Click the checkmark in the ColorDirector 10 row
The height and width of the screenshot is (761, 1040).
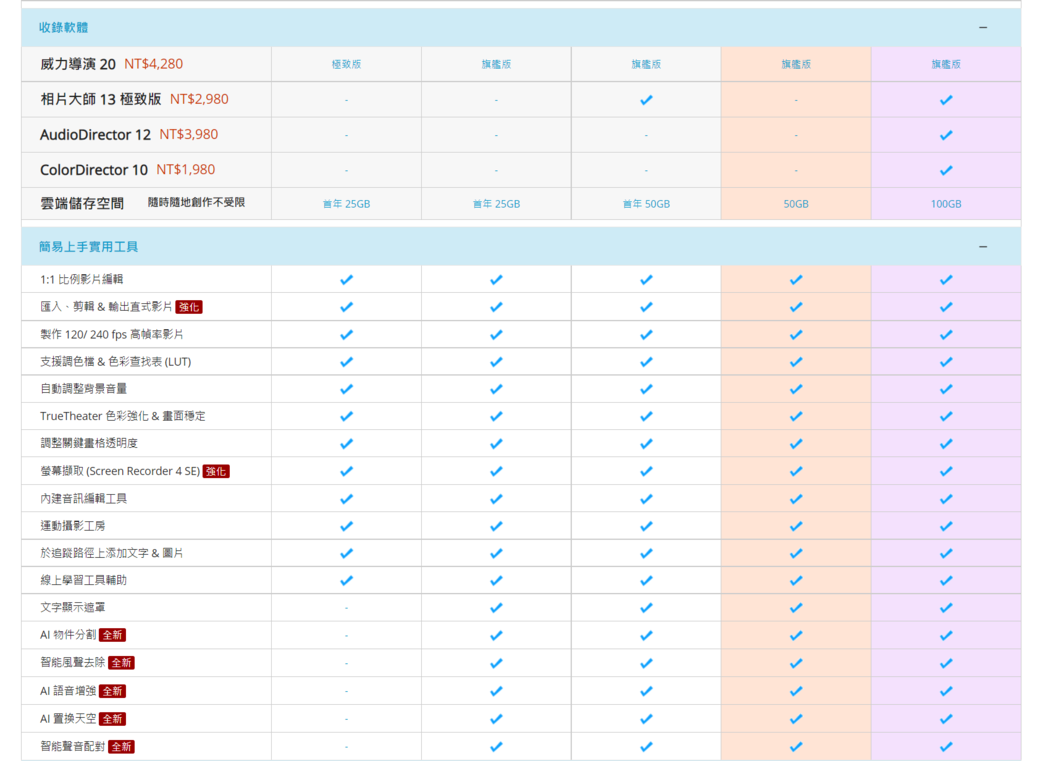click(946, 171)
